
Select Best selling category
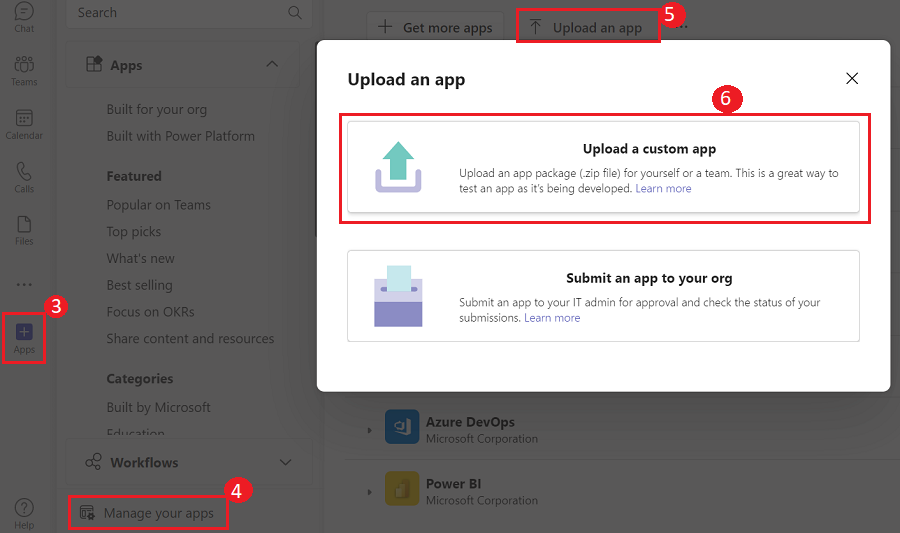(x=139, y=285)
